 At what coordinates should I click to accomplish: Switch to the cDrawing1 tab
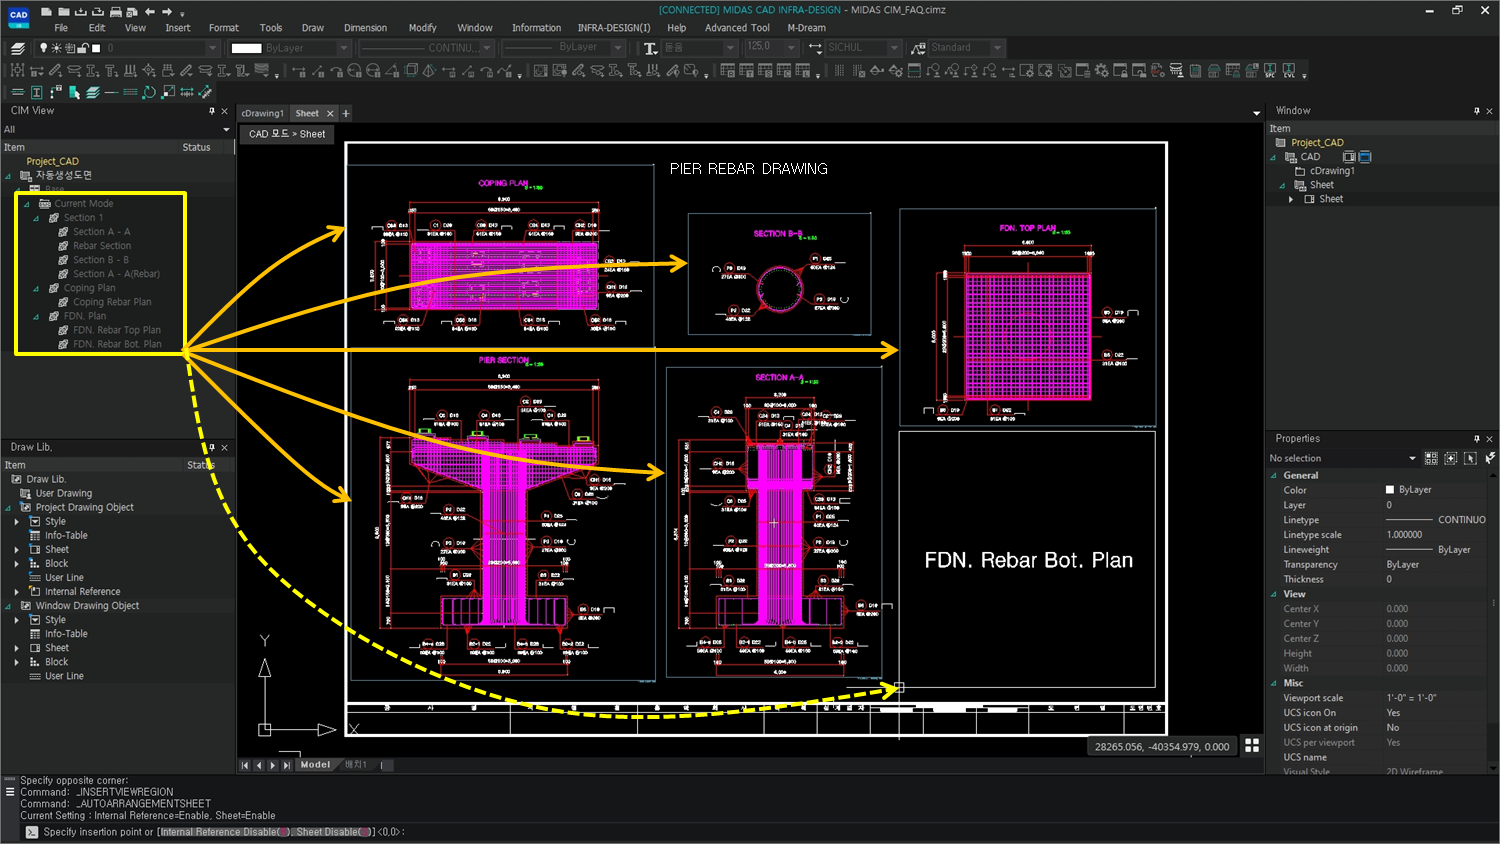[262, 113]
